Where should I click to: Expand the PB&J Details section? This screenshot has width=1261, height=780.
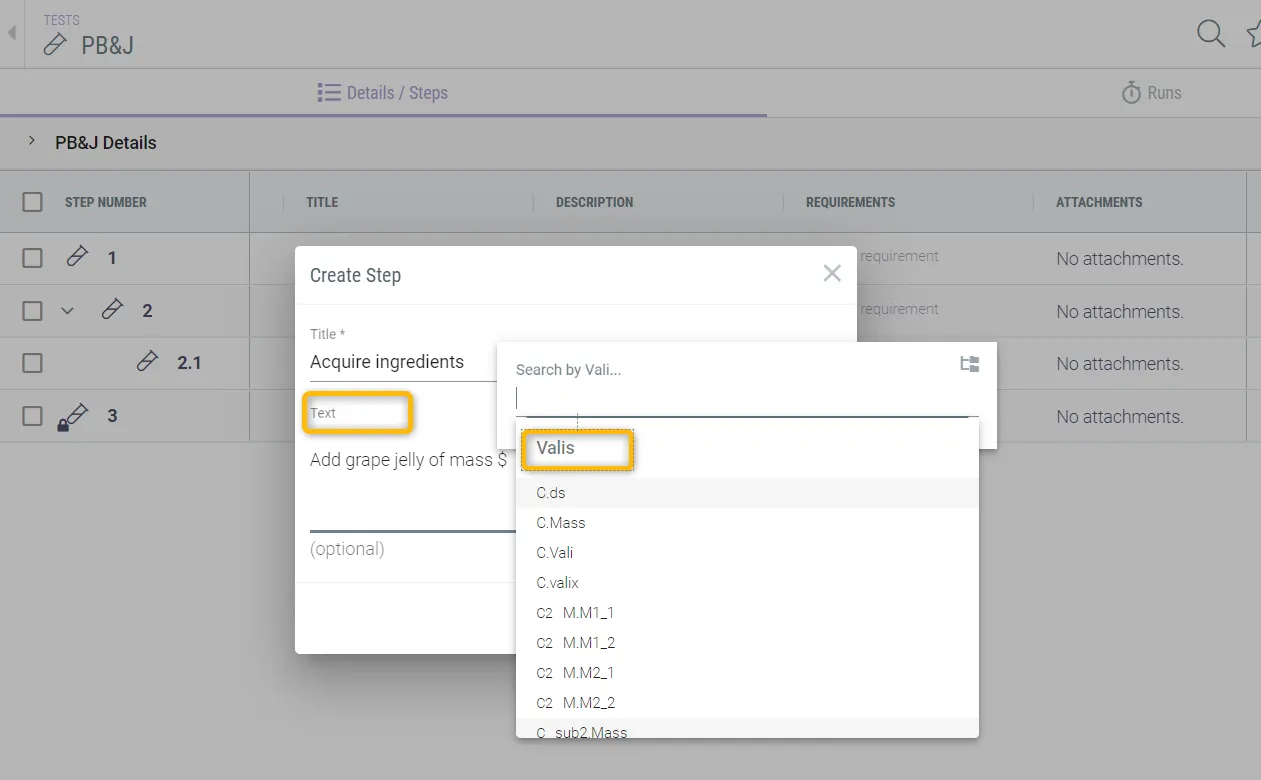coord(32,142)
